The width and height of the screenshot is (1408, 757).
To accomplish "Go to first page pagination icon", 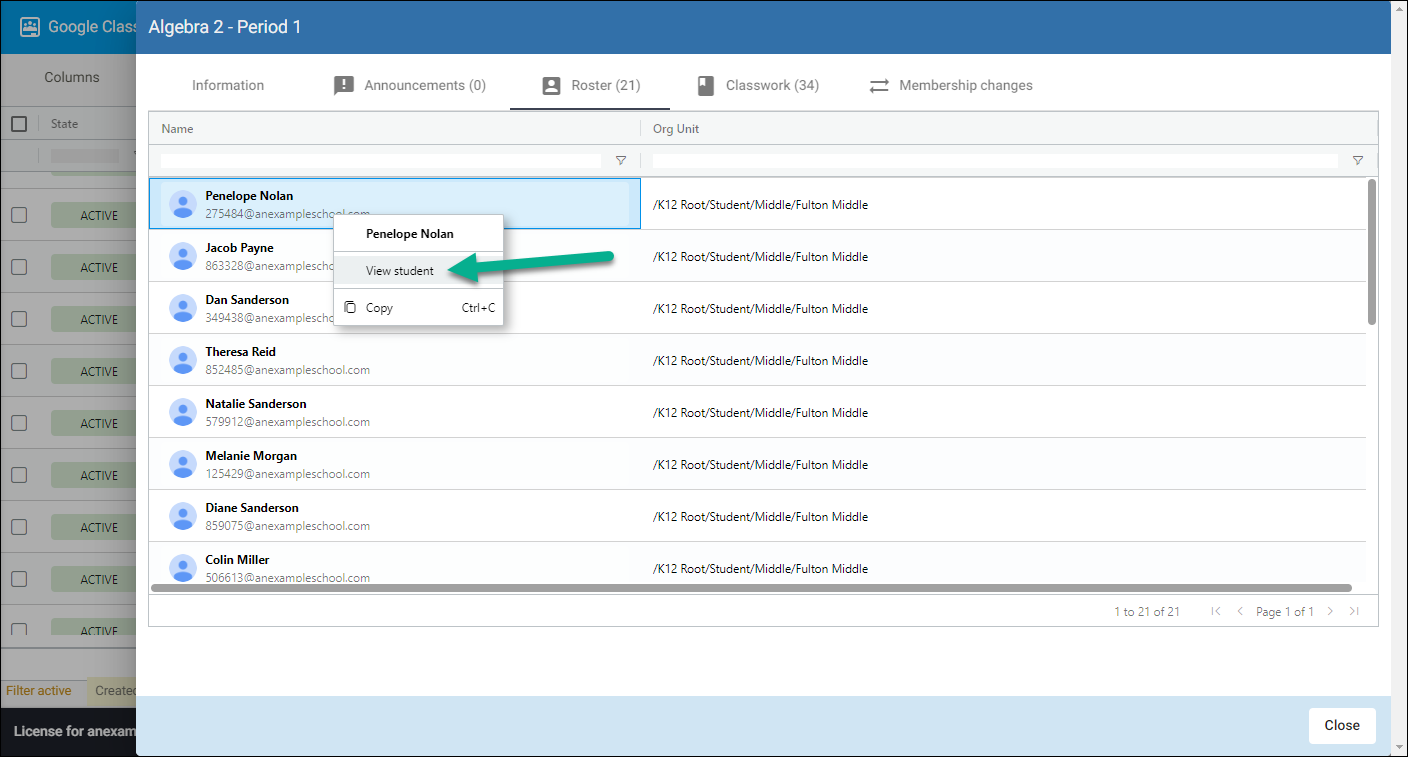I will (1215, 611).
